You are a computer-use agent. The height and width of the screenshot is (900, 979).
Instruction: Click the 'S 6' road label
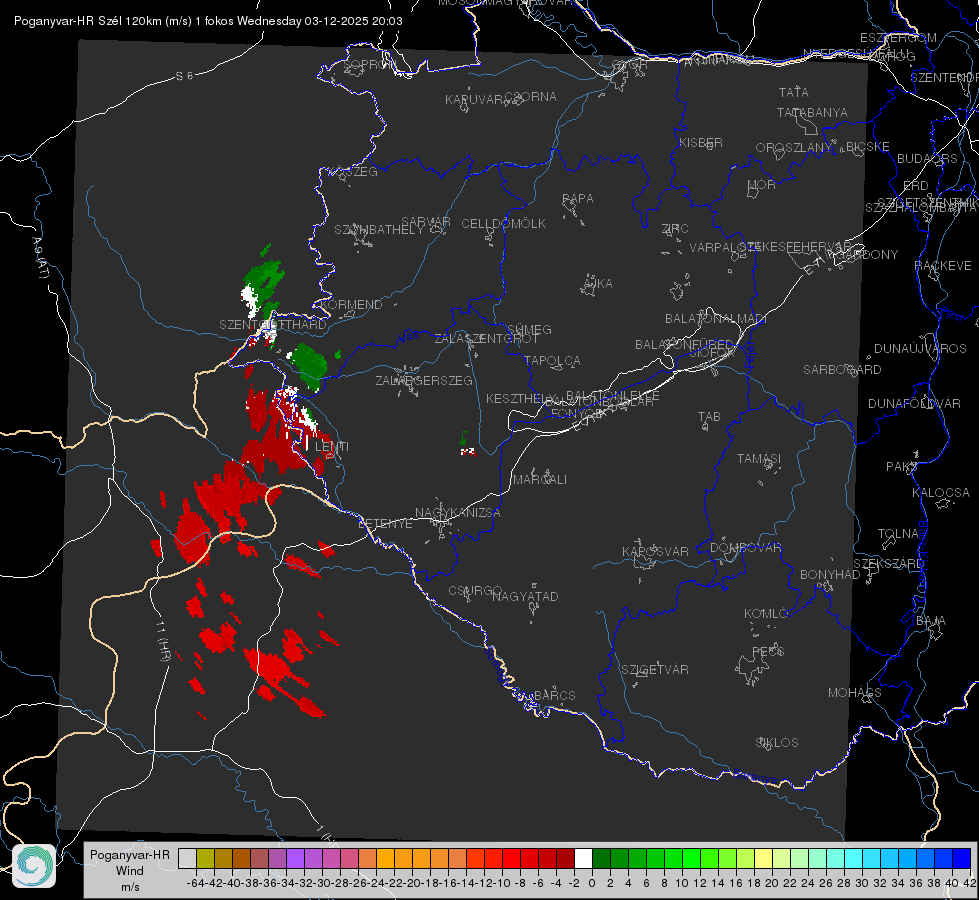[184, 76]
